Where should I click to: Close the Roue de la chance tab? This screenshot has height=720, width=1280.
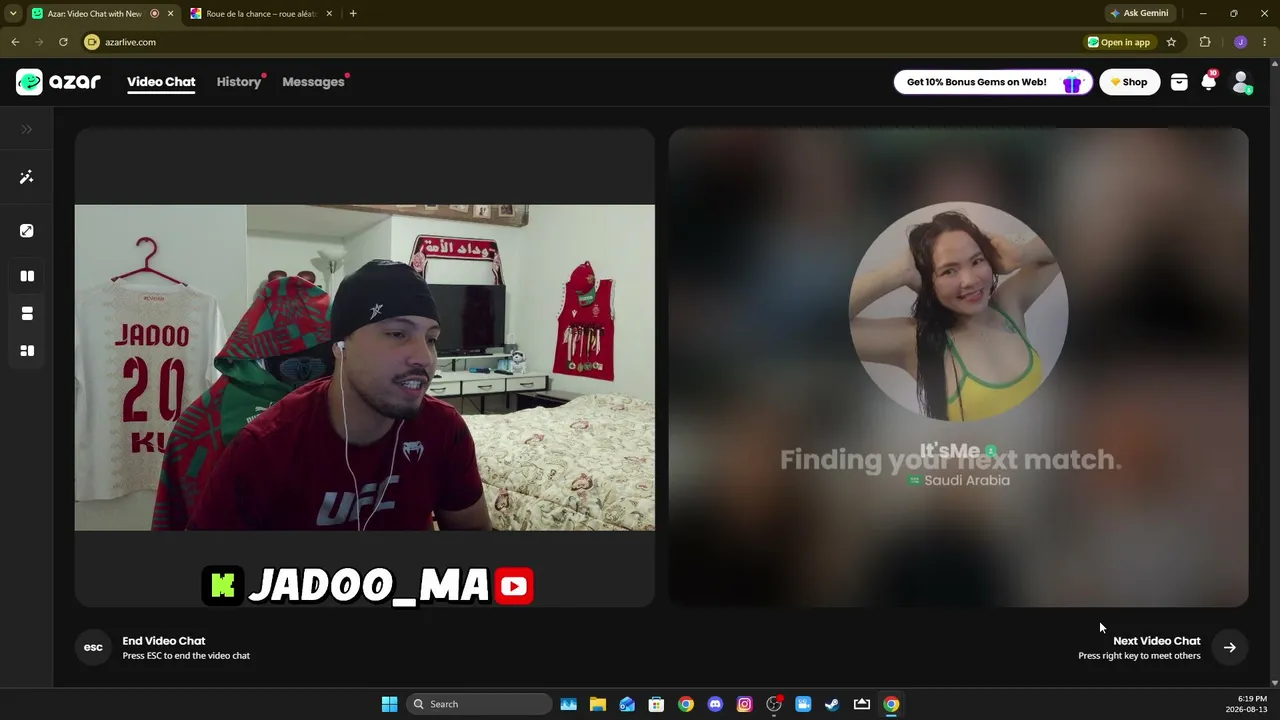(x=330, y=13)
